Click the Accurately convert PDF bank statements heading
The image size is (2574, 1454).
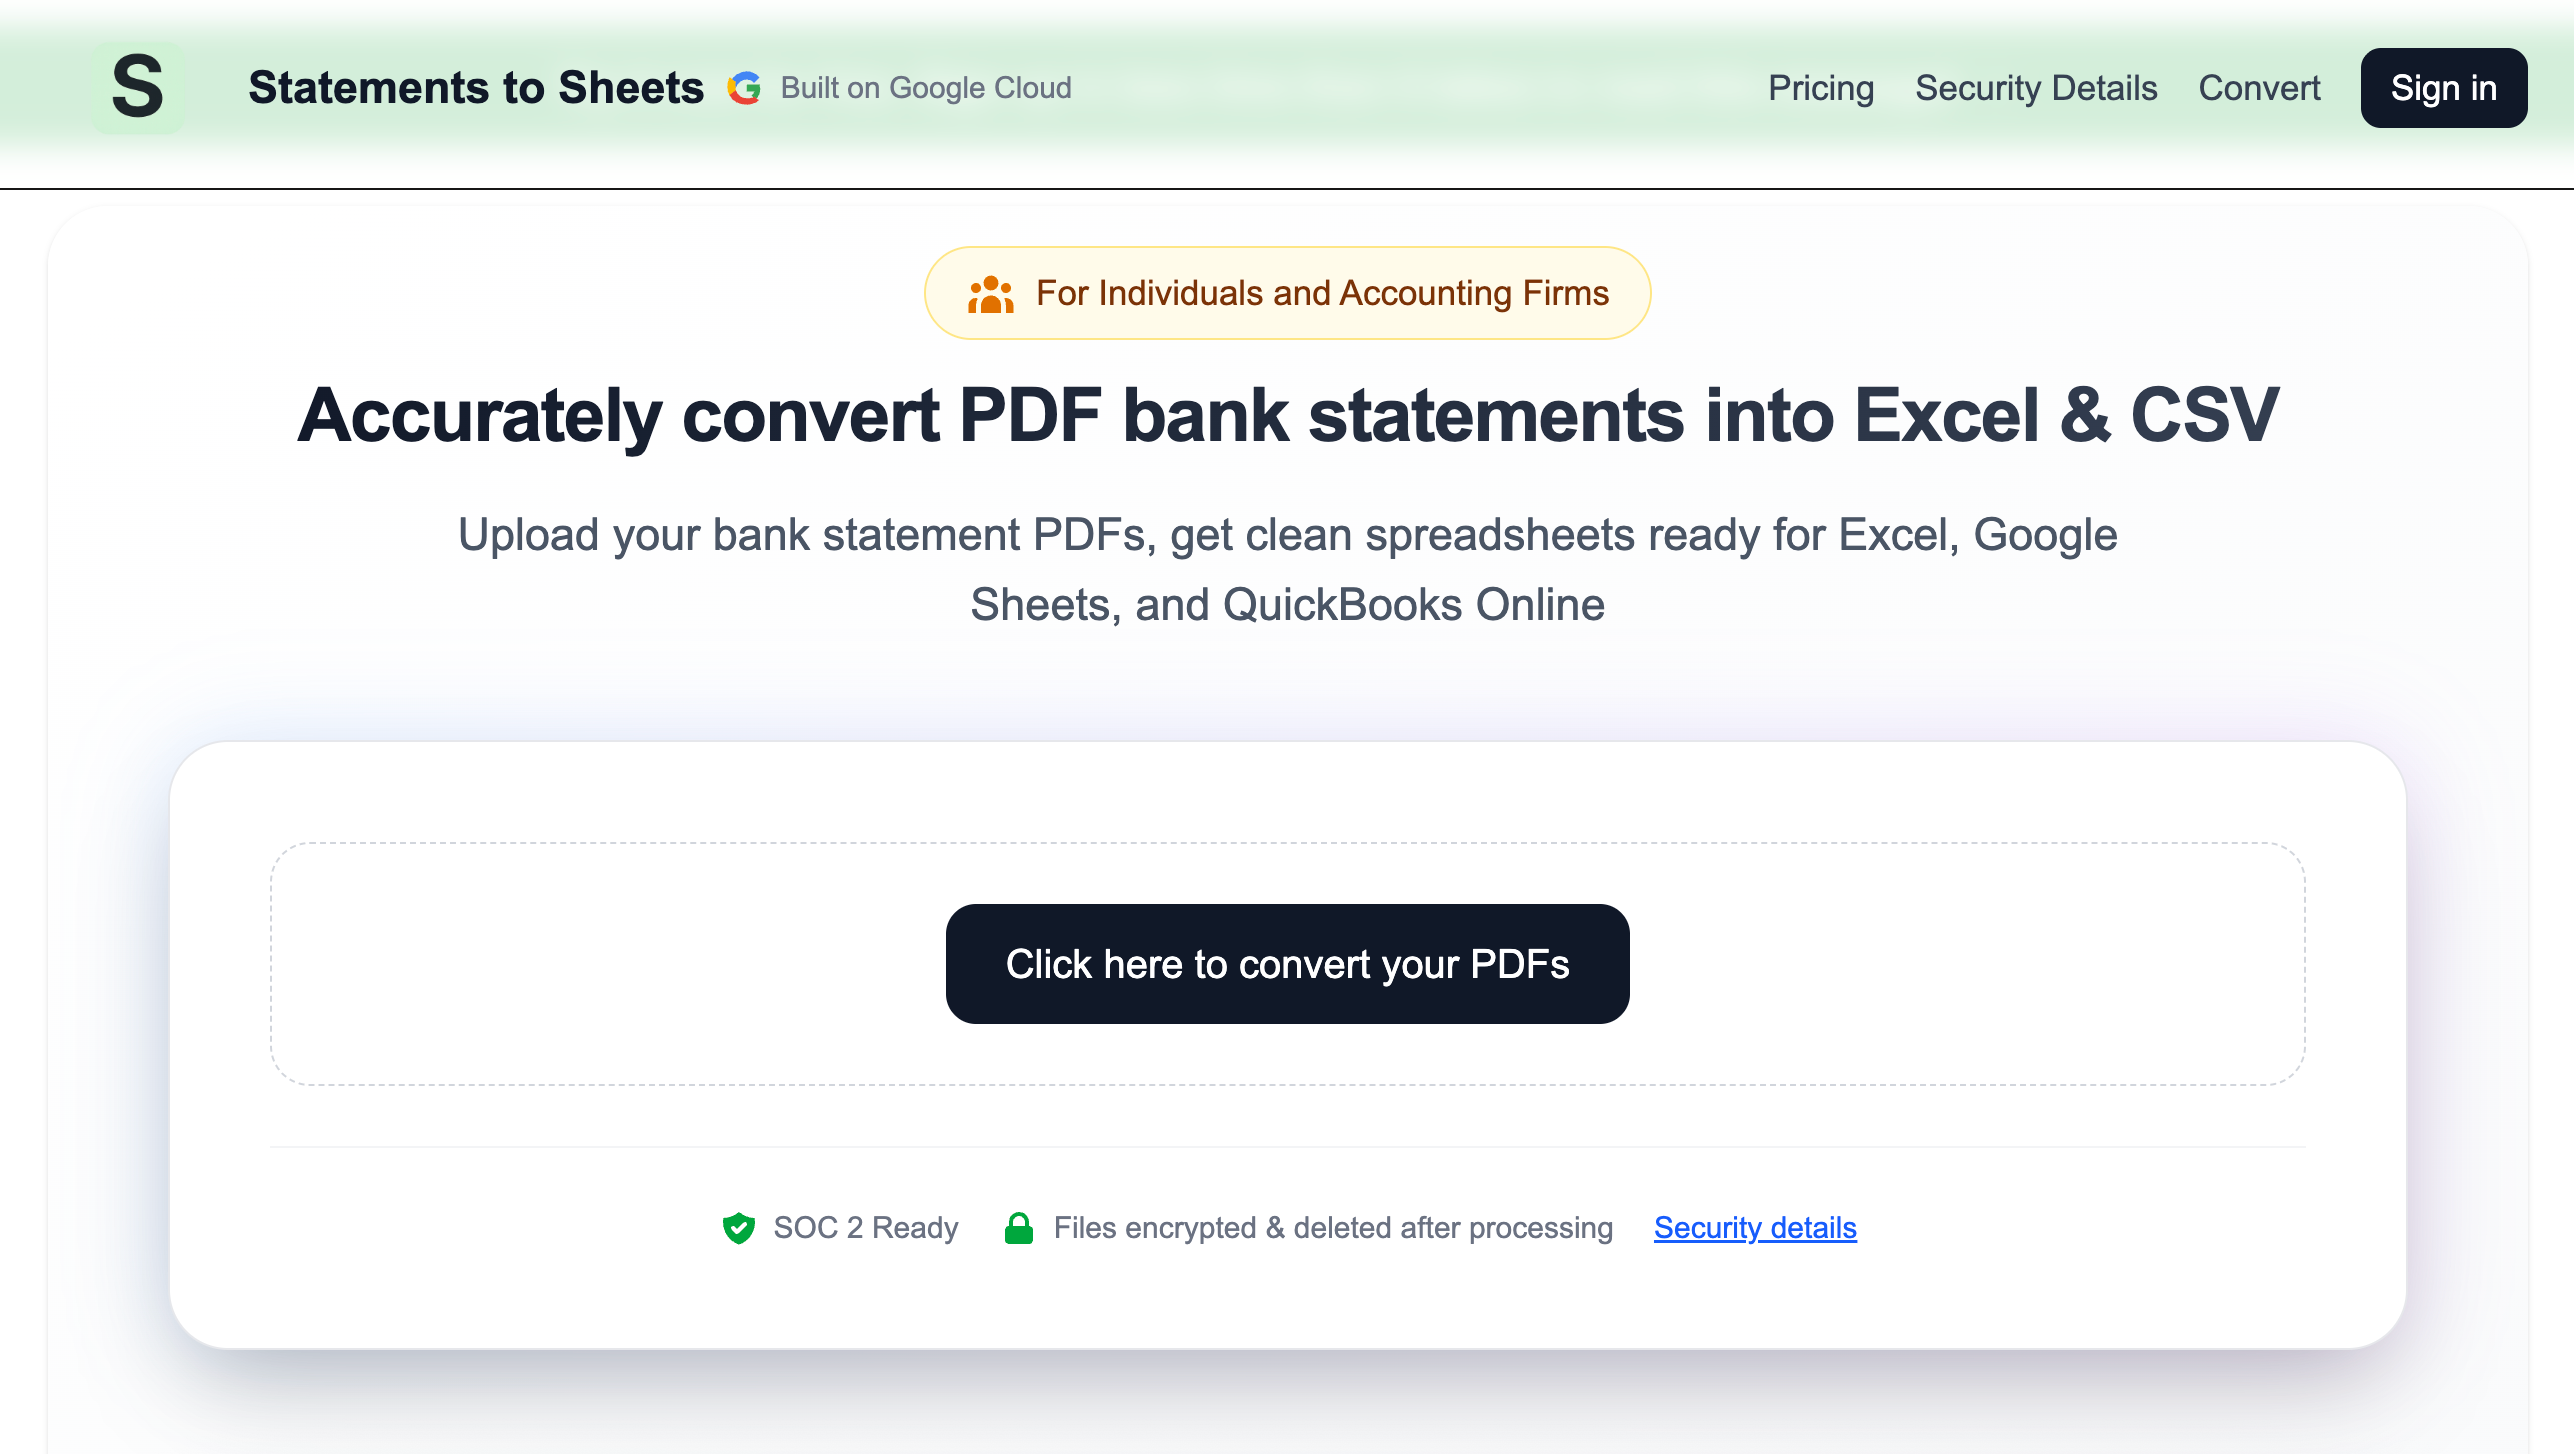point(1287,416)
